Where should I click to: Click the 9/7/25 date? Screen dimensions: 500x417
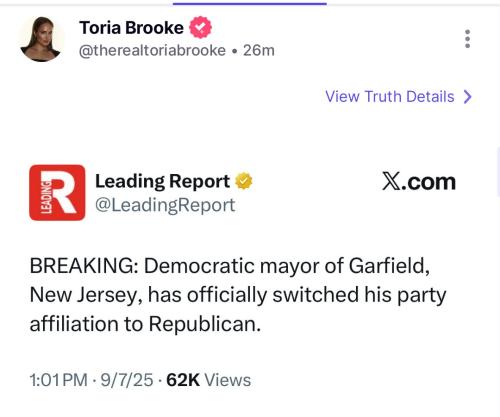[127, 380]
